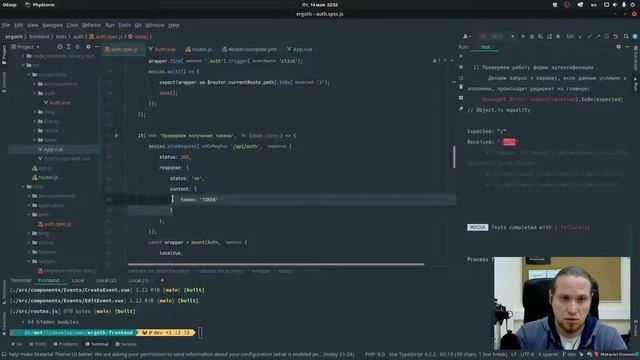Click the Git rollback undo icon
Screen dimensions: 640x360
(616, 36)
